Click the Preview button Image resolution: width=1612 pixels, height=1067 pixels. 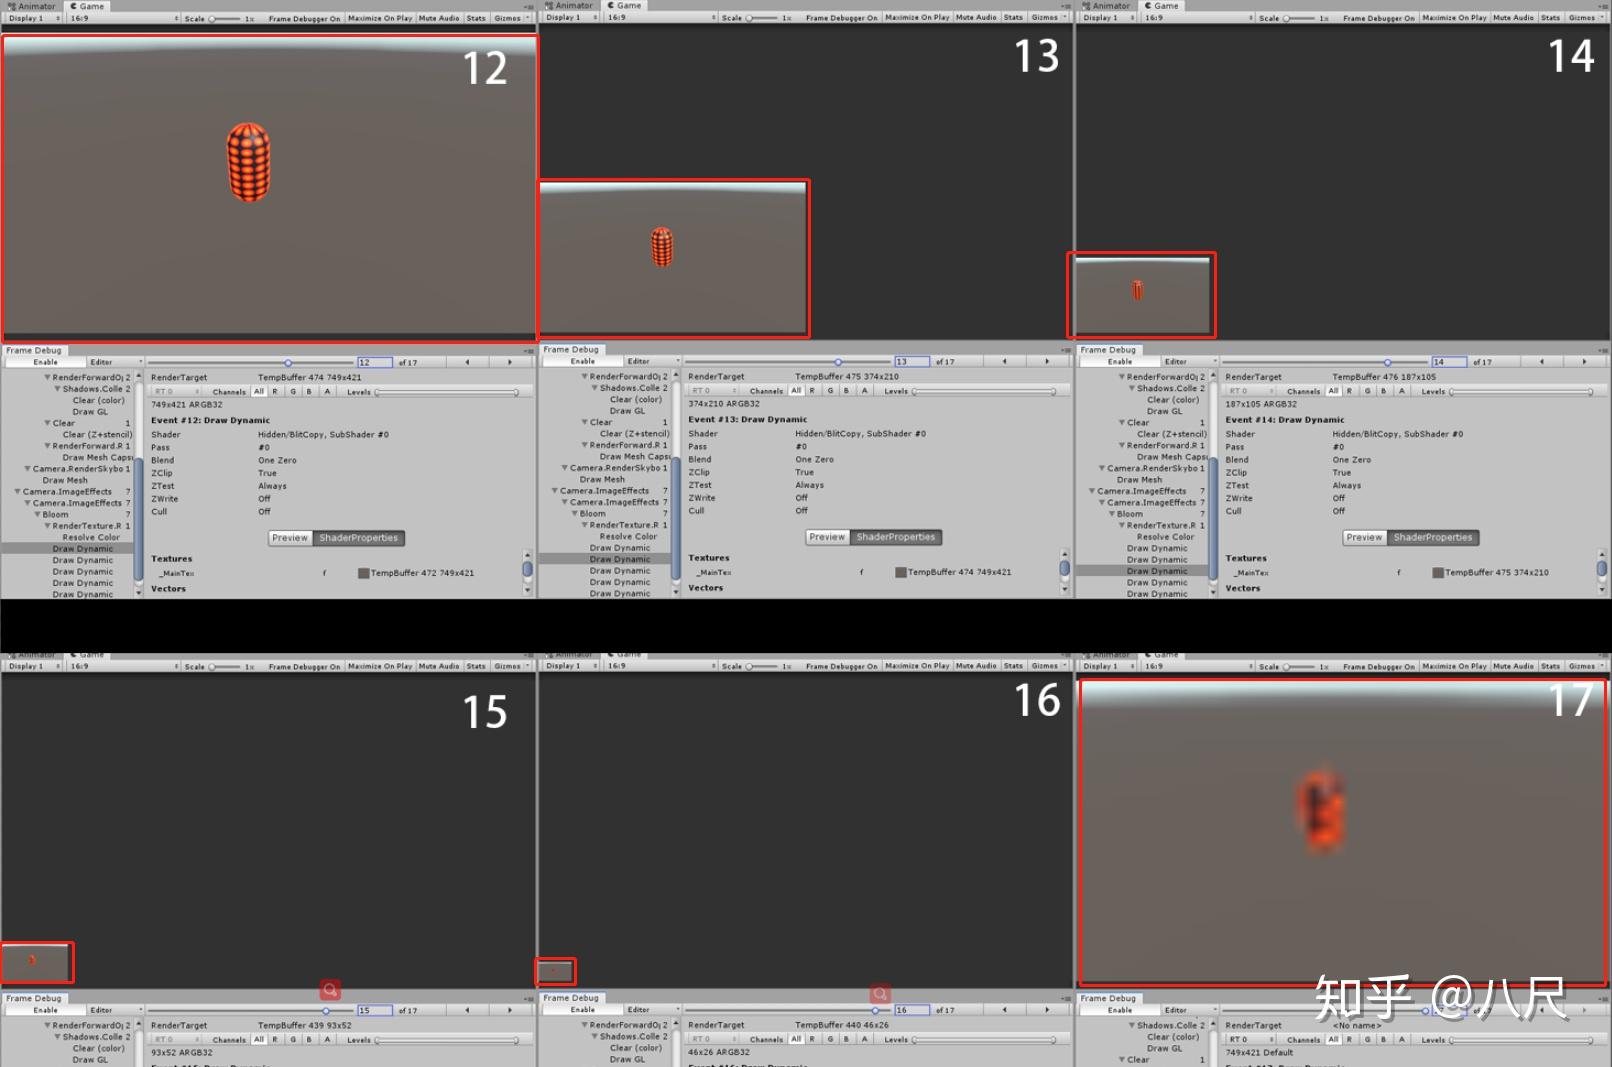pyautogui.click(x=289, y=538)
